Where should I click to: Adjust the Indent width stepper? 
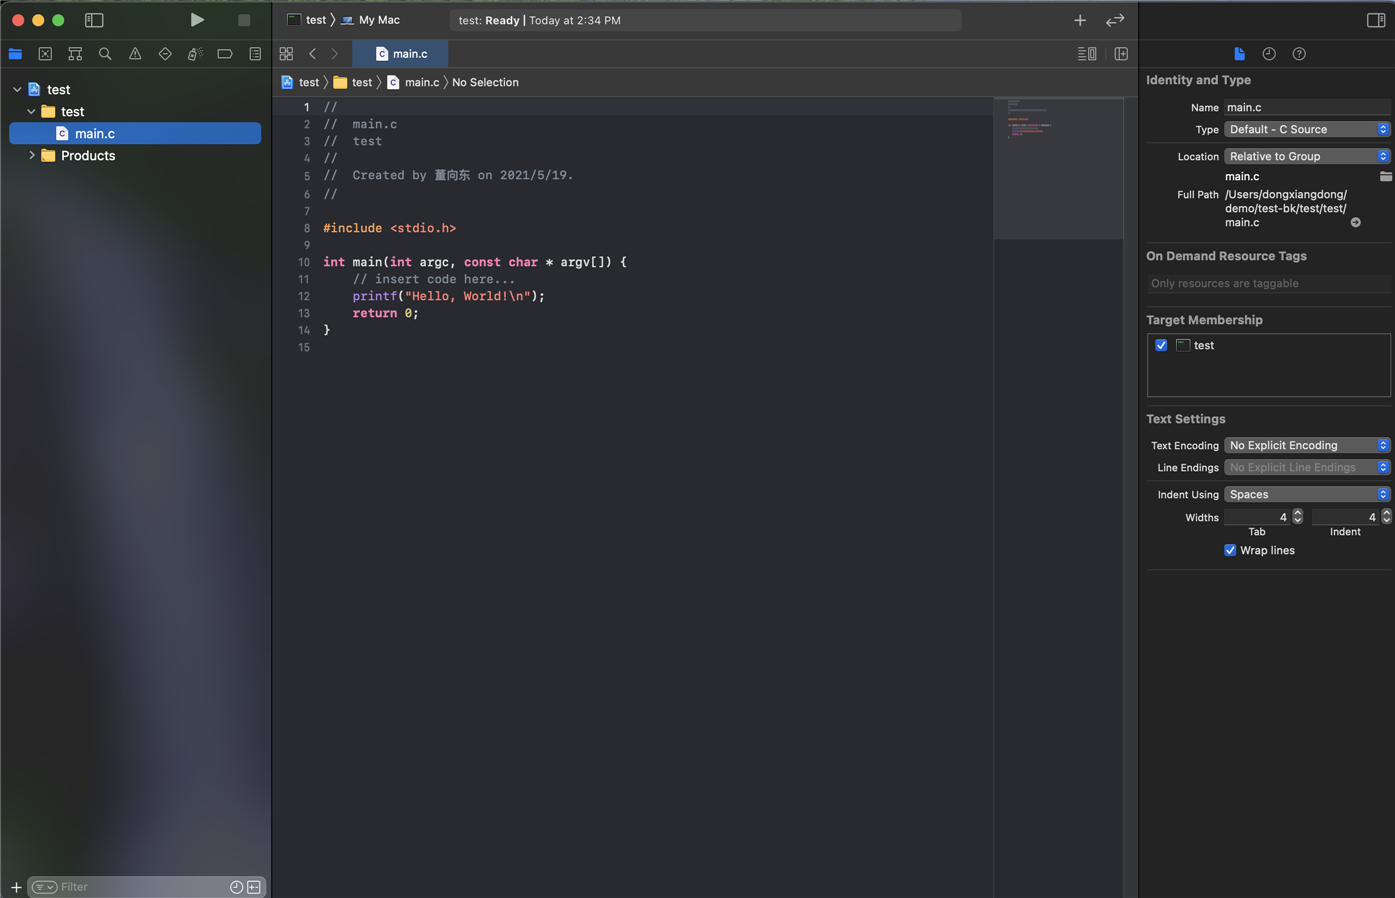pyautogui.click(x=1386, y=517)
